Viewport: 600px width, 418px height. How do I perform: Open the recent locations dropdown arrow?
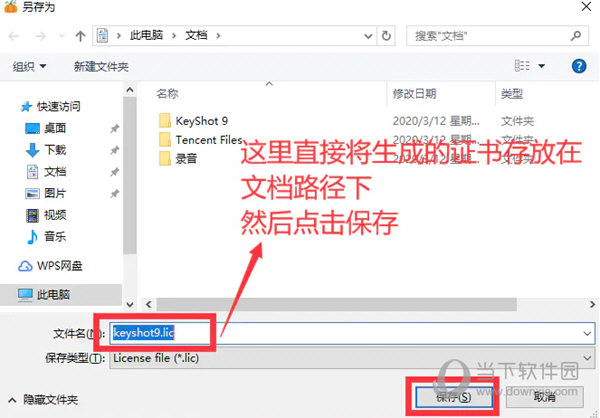click(61, 36)
